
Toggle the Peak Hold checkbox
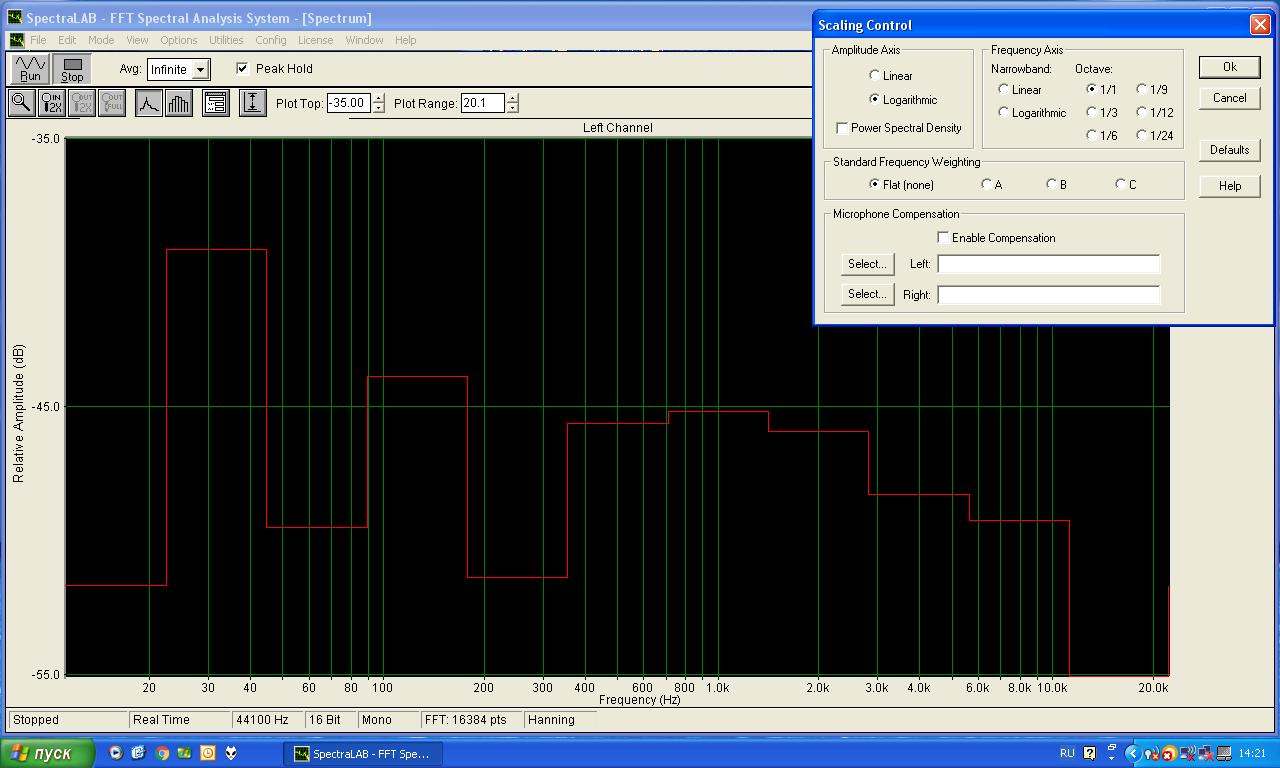[242, 69]
